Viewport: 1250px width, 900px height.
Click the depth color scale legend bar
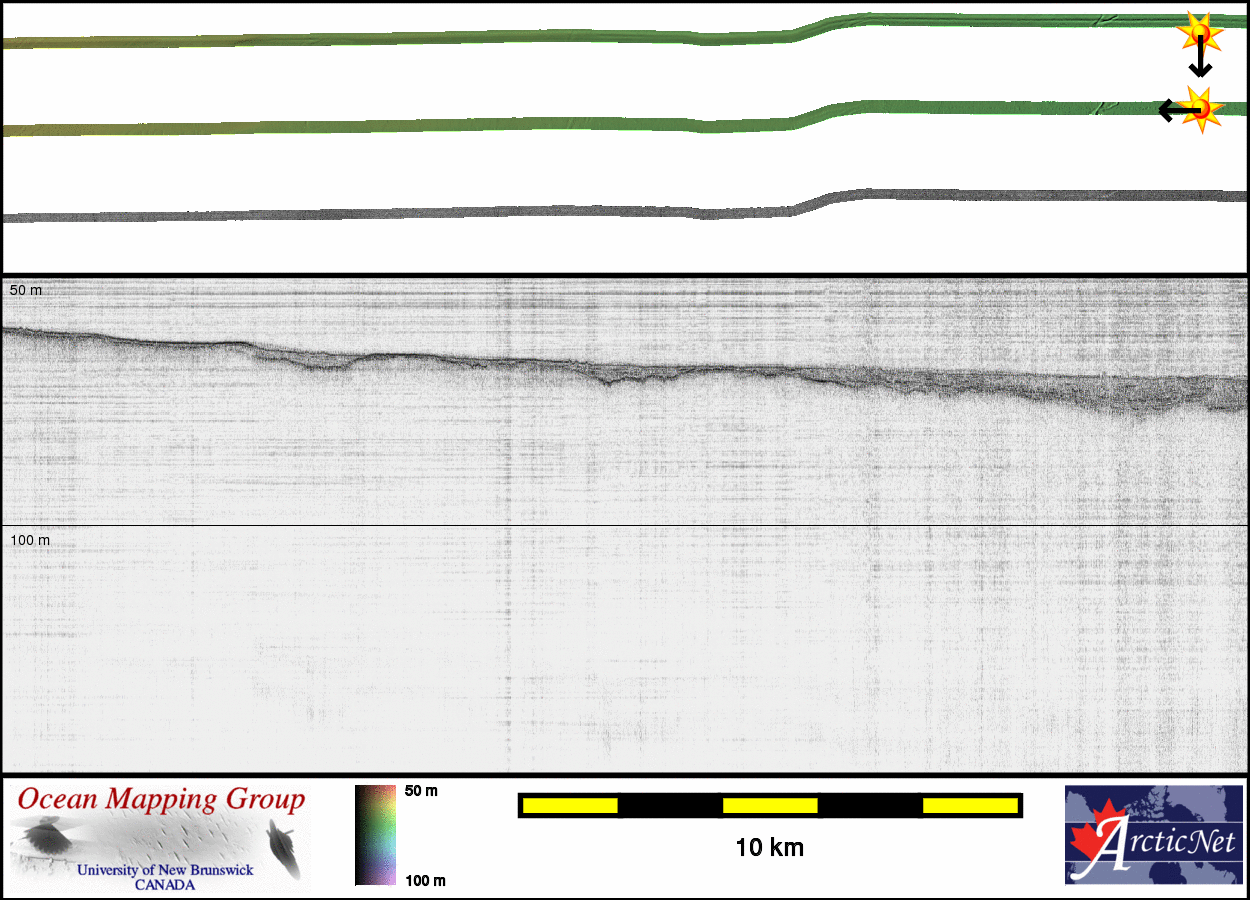(x=376, y=835)
